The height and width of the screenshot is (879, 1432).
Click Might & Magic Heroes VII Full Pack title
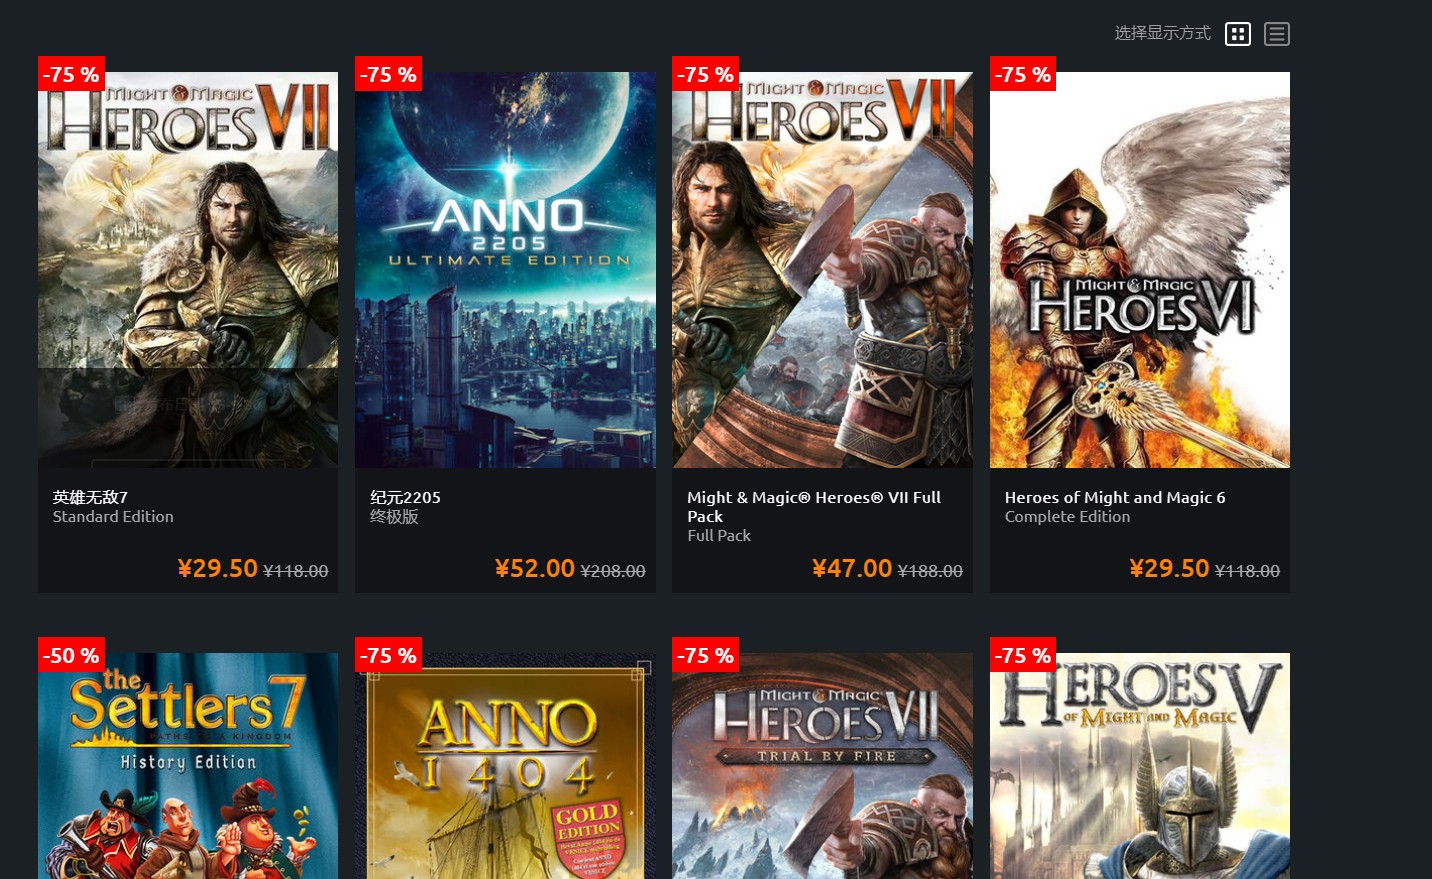814,507
